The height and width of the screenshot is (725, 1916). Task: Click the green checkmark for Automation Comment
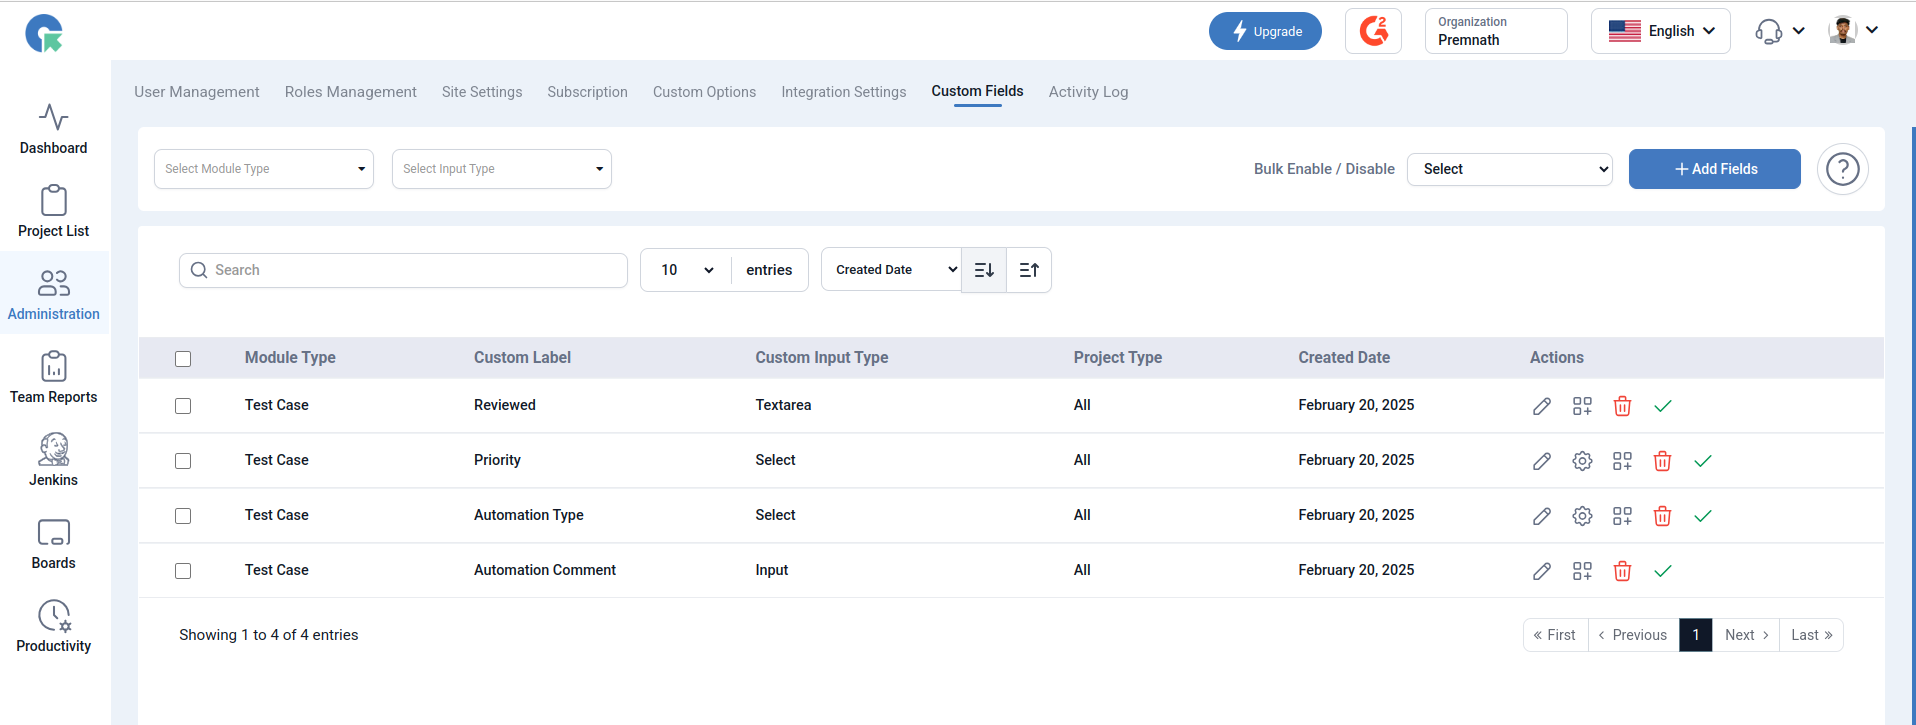click(x=1663, y=571)
